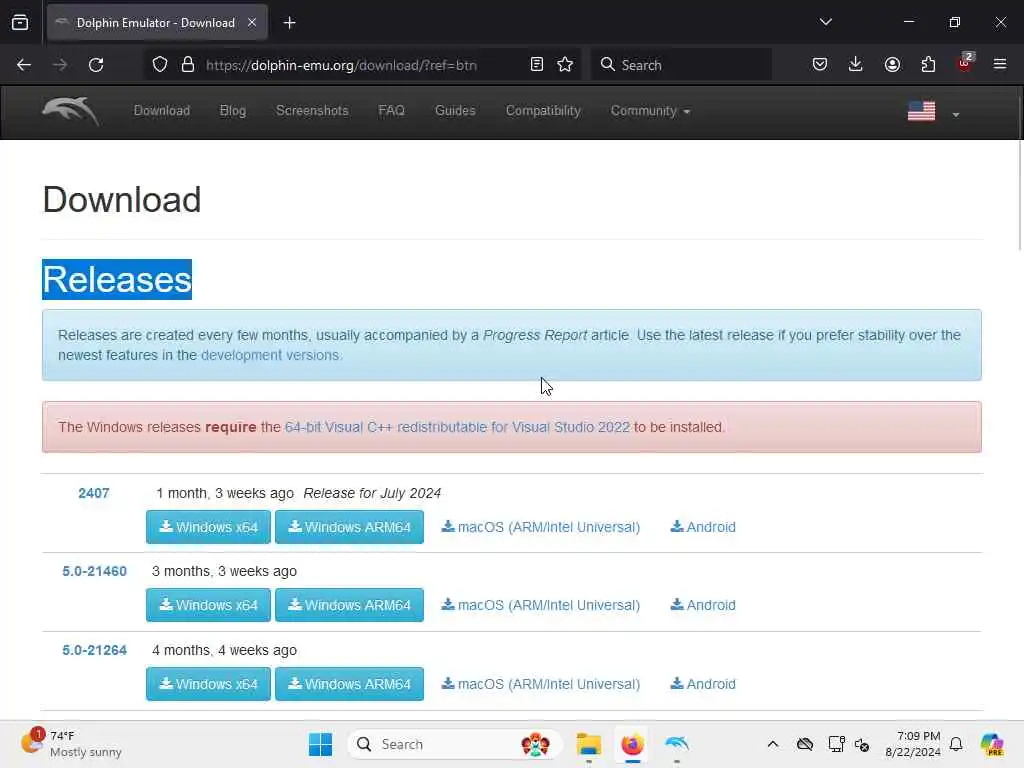Download Windows x64 build of release 2407
Screen dimensions: 1024x768
click(208, 527)
